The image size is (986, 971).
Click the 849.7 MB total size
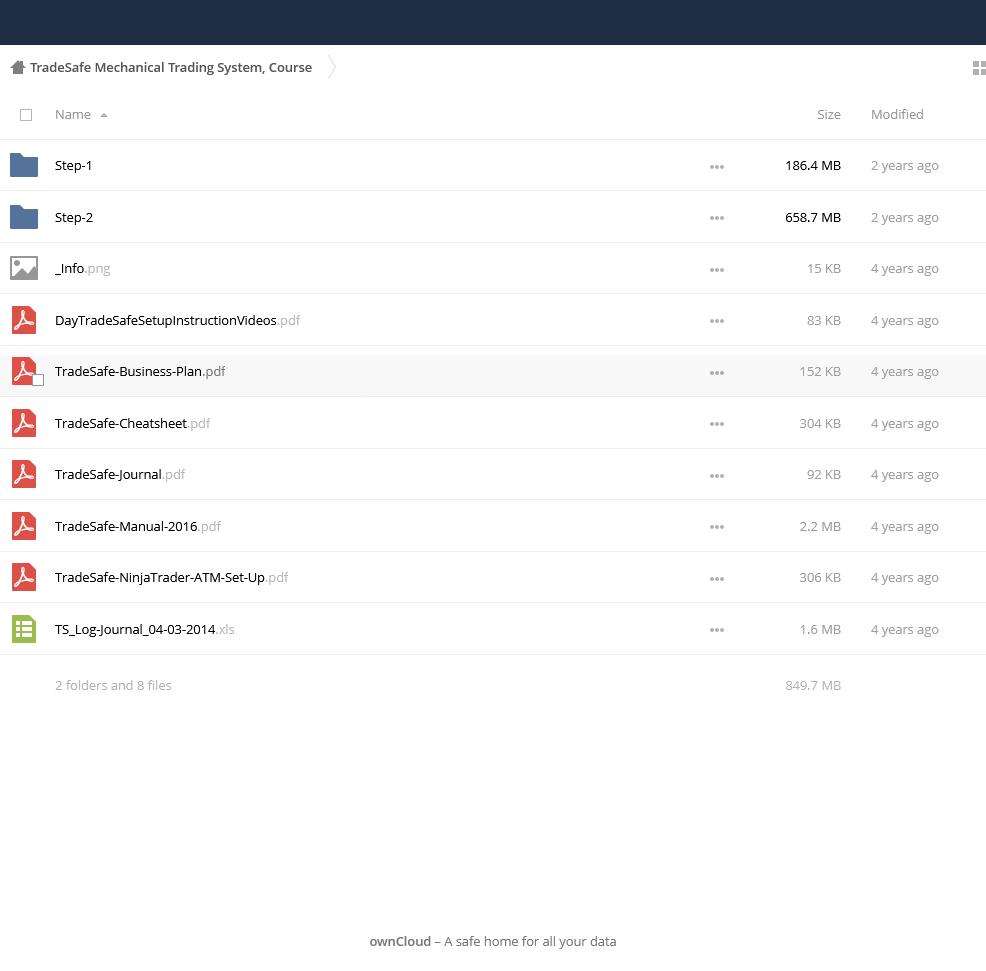coord(812,685)
